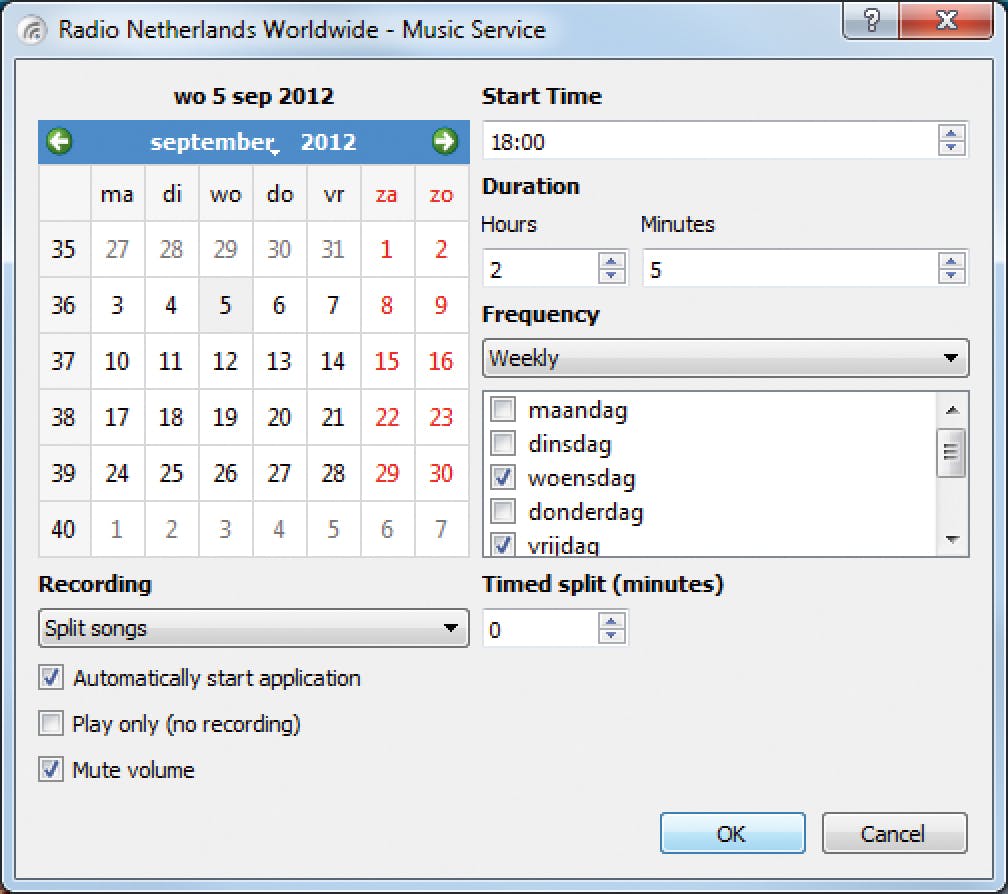Click the 2012 year in calendar header
1008x894 pixels.
point(328,143)
